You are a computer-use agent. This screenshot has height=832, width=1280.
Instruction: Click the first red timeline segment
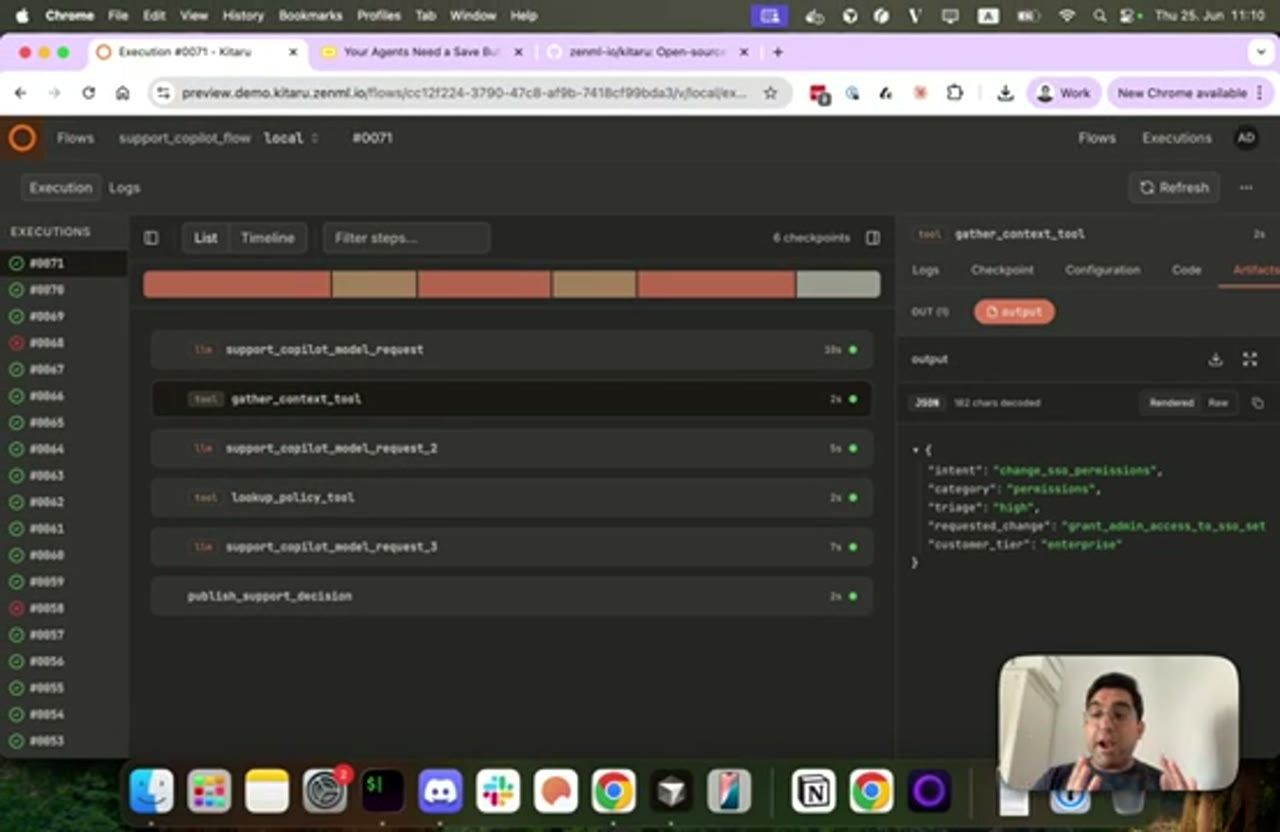(237, 284)
